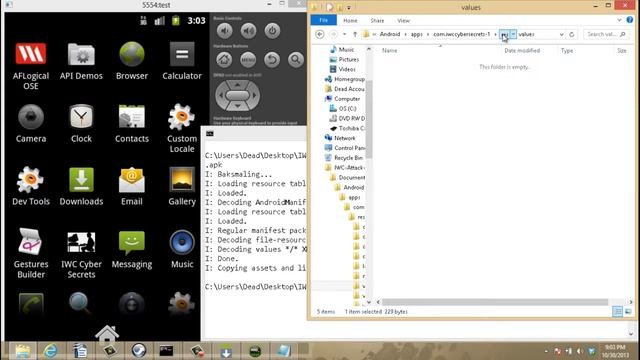
Task: Open address bar history dropdown
Action: (562, 34)
